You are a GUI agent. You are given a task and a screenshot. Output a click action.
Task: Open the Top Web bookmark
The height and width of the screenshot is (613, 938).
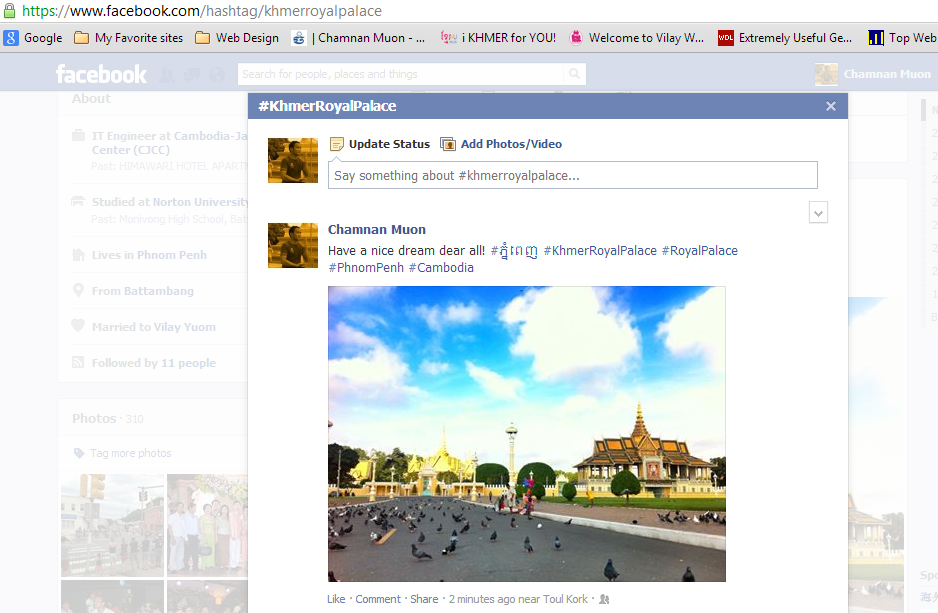coord(902,38)
